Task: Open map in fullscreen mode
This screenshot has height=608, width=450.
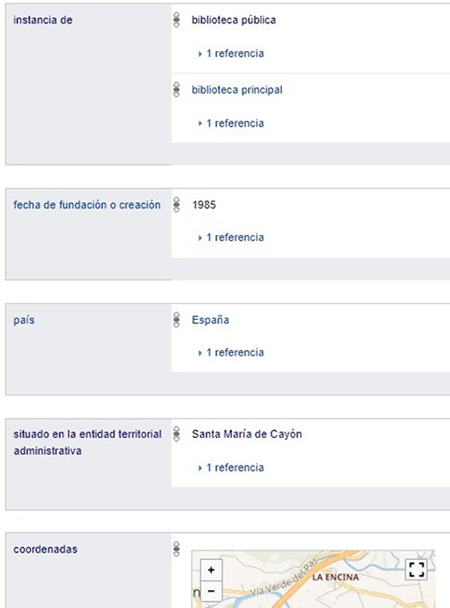Action: coord(416,570)
